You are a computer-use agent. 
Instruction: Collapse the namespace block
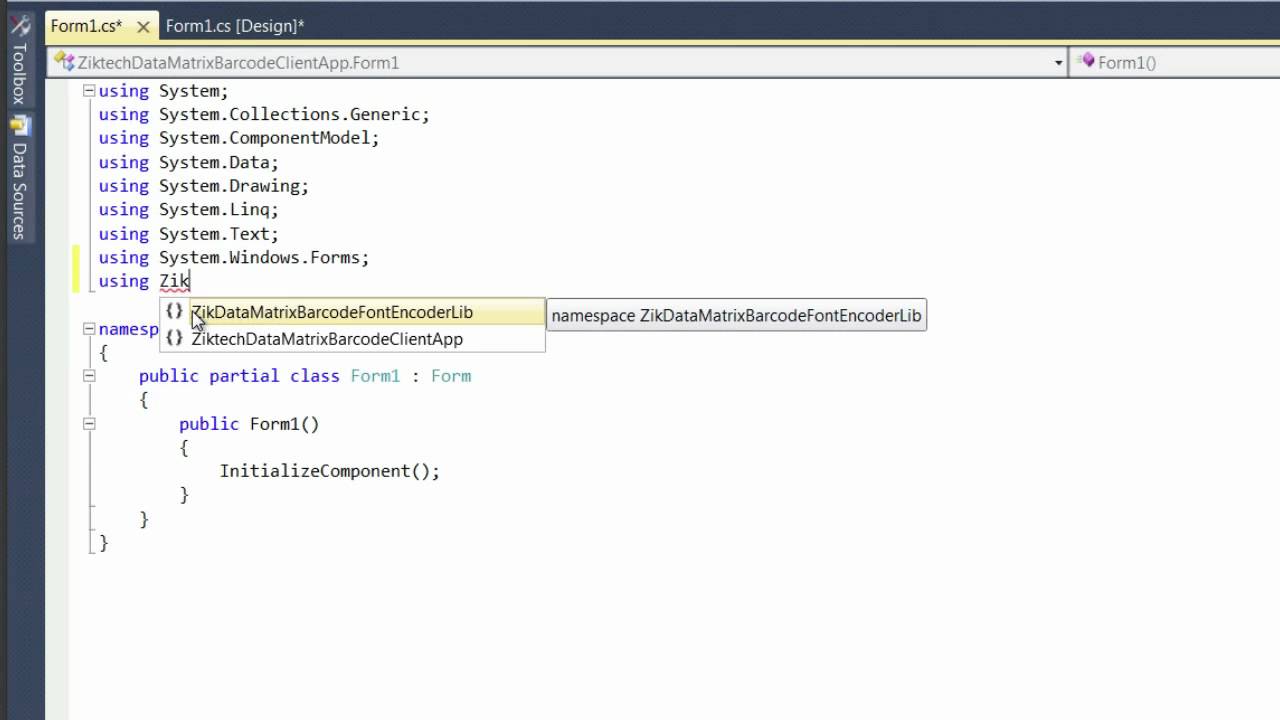[89, 328]
